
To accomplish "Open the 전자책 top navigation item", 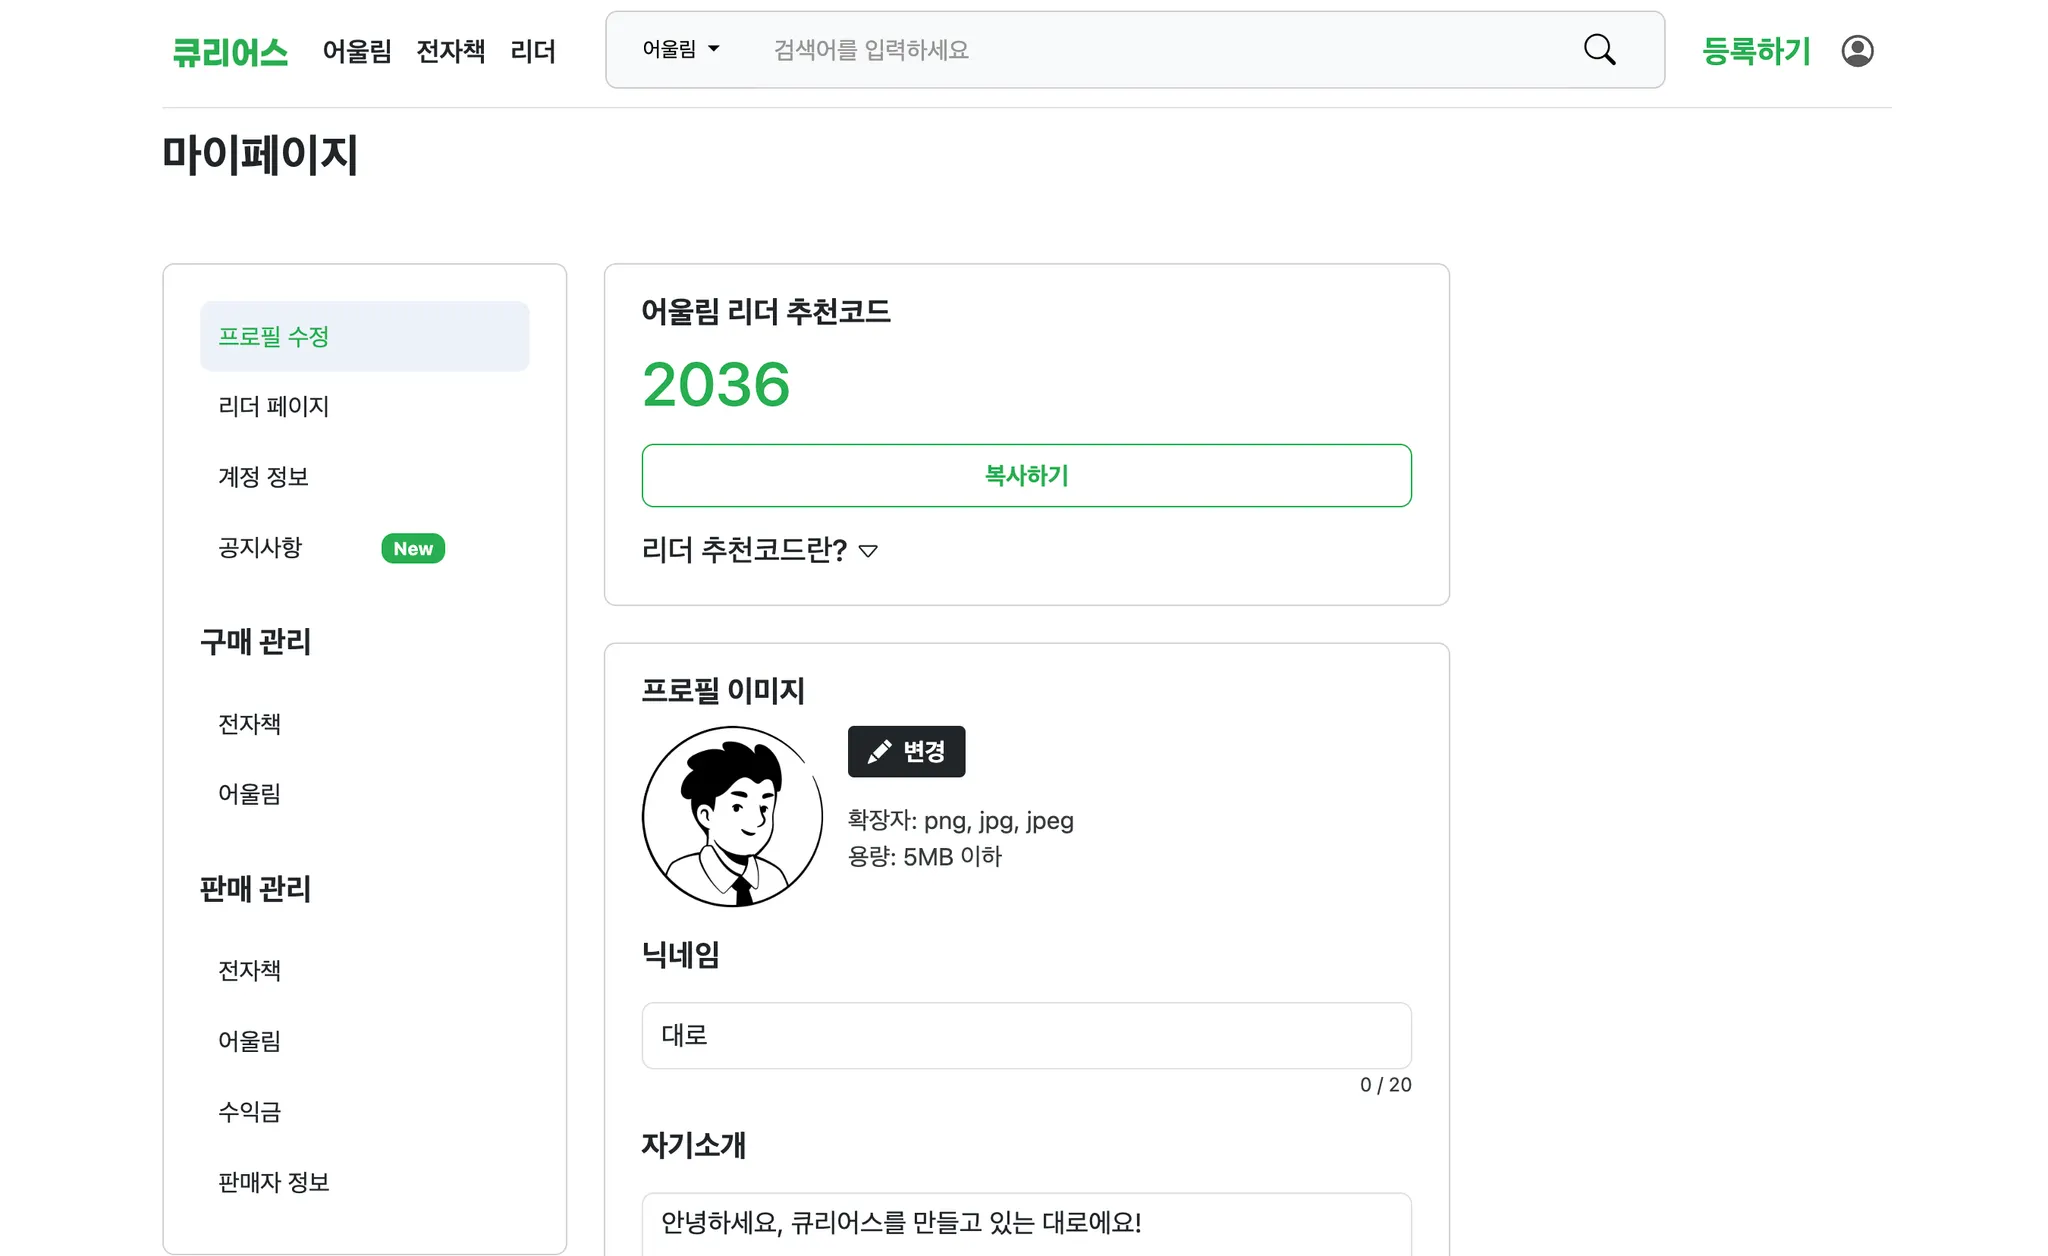I will (450, 51).
